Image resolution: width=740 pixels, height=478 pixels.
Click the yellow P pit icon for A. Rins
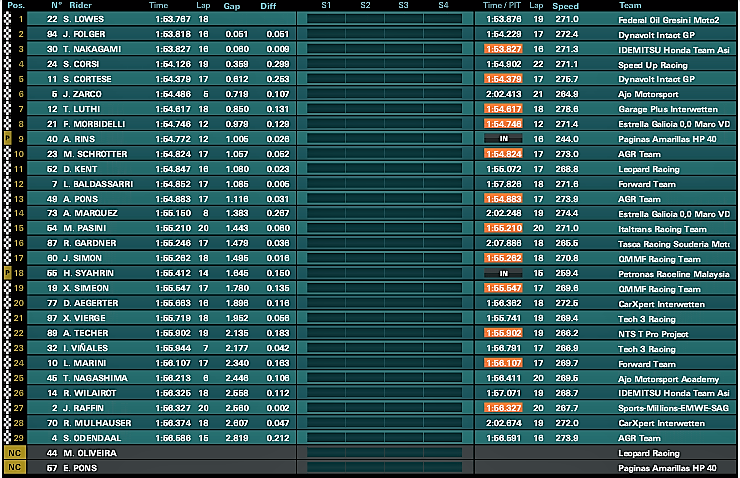pyautogui.click(x=8, y=139)
